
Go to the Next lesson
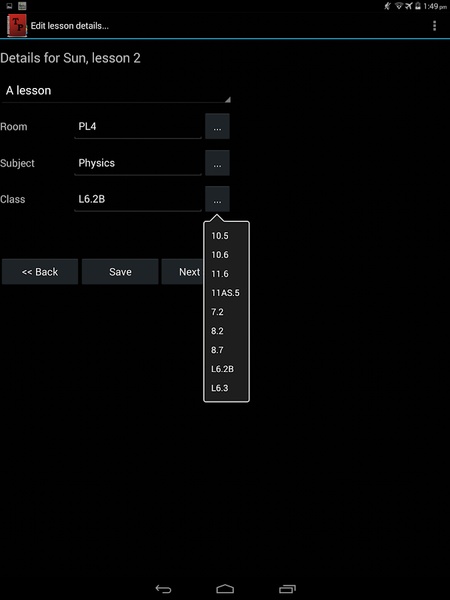click(183, 272)
